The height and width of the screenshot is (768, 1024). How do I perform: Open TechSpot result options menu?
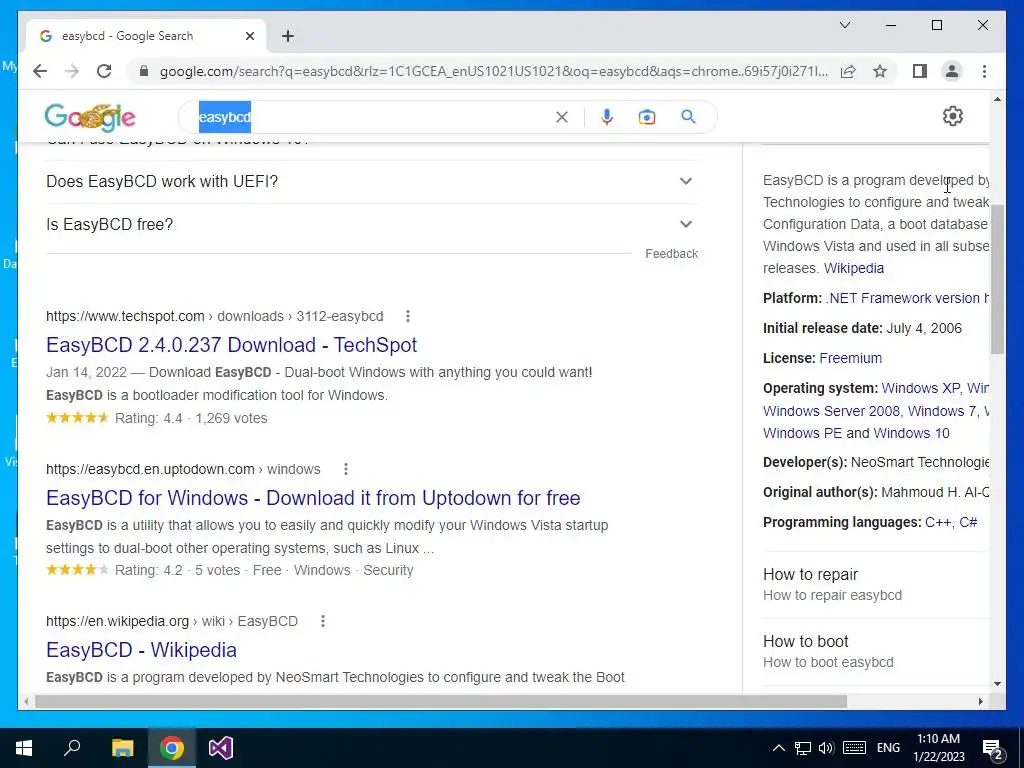coord(408,316)
